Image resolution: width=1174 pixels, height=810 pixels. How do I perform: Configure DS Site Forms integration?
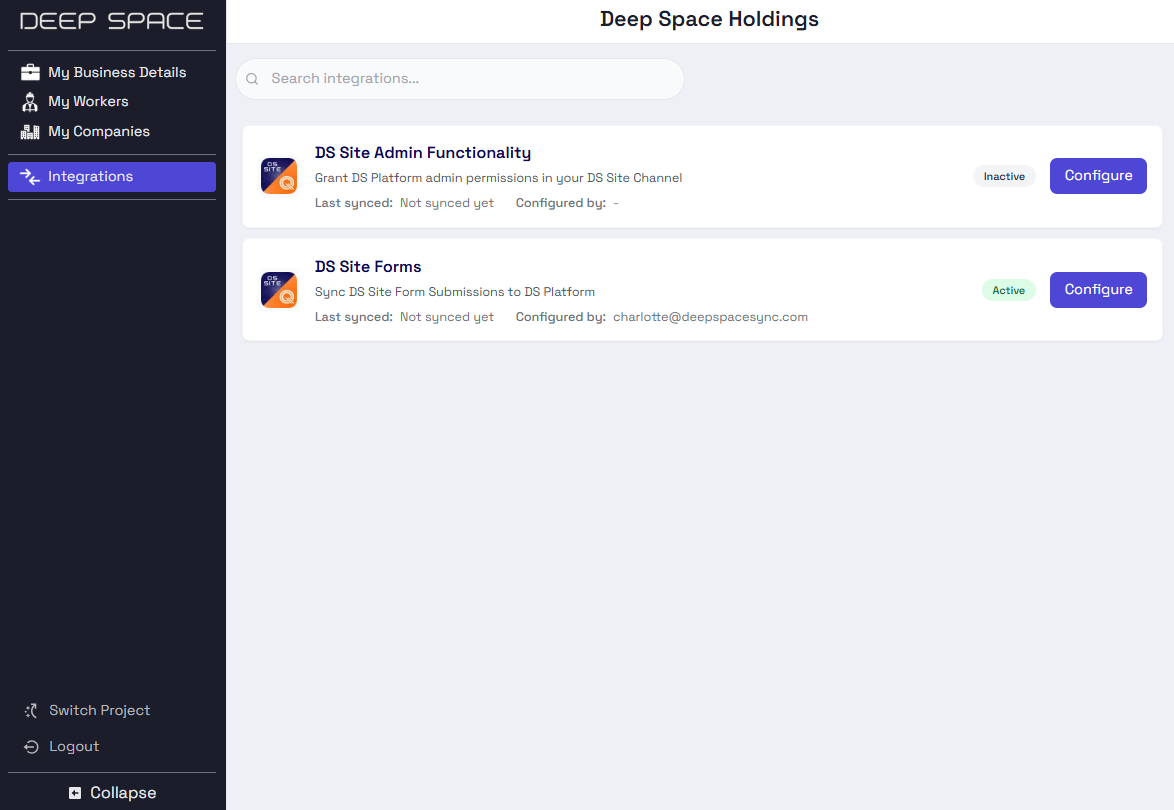(x=1098, y=290)
